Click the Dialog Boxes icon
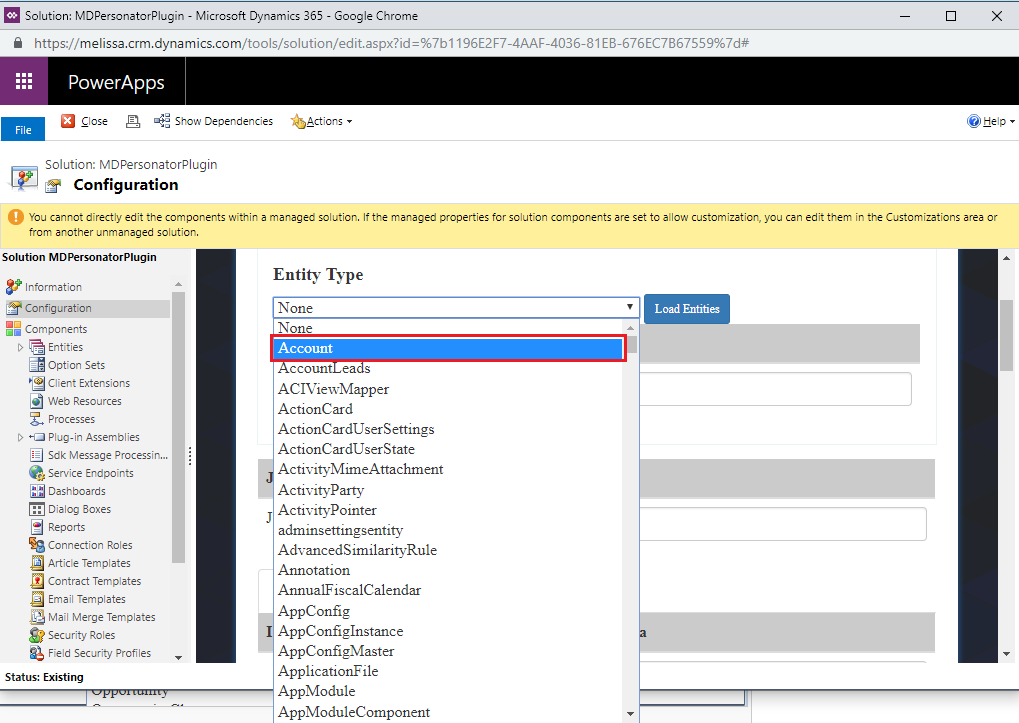 click(x=37, y=509)
